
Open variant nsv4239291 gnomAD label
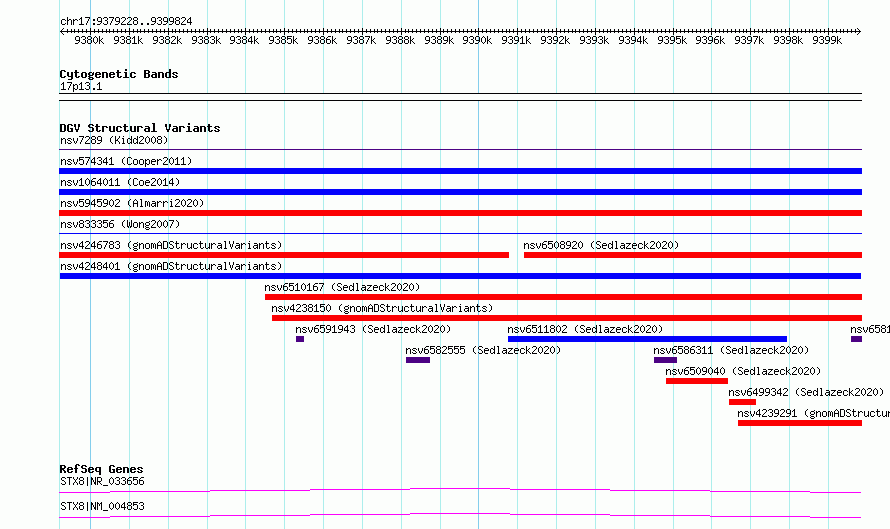813,413
